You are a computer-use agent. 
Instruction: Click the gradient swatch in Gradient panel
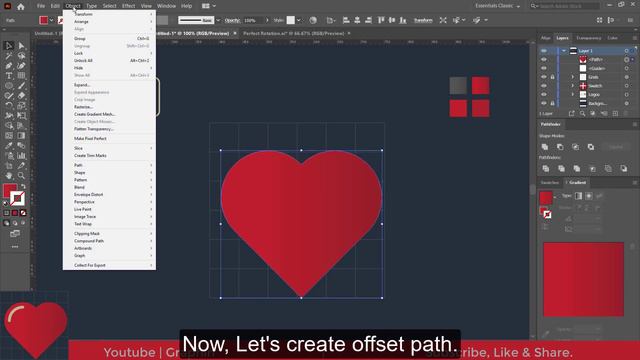[x=546, y=198]
